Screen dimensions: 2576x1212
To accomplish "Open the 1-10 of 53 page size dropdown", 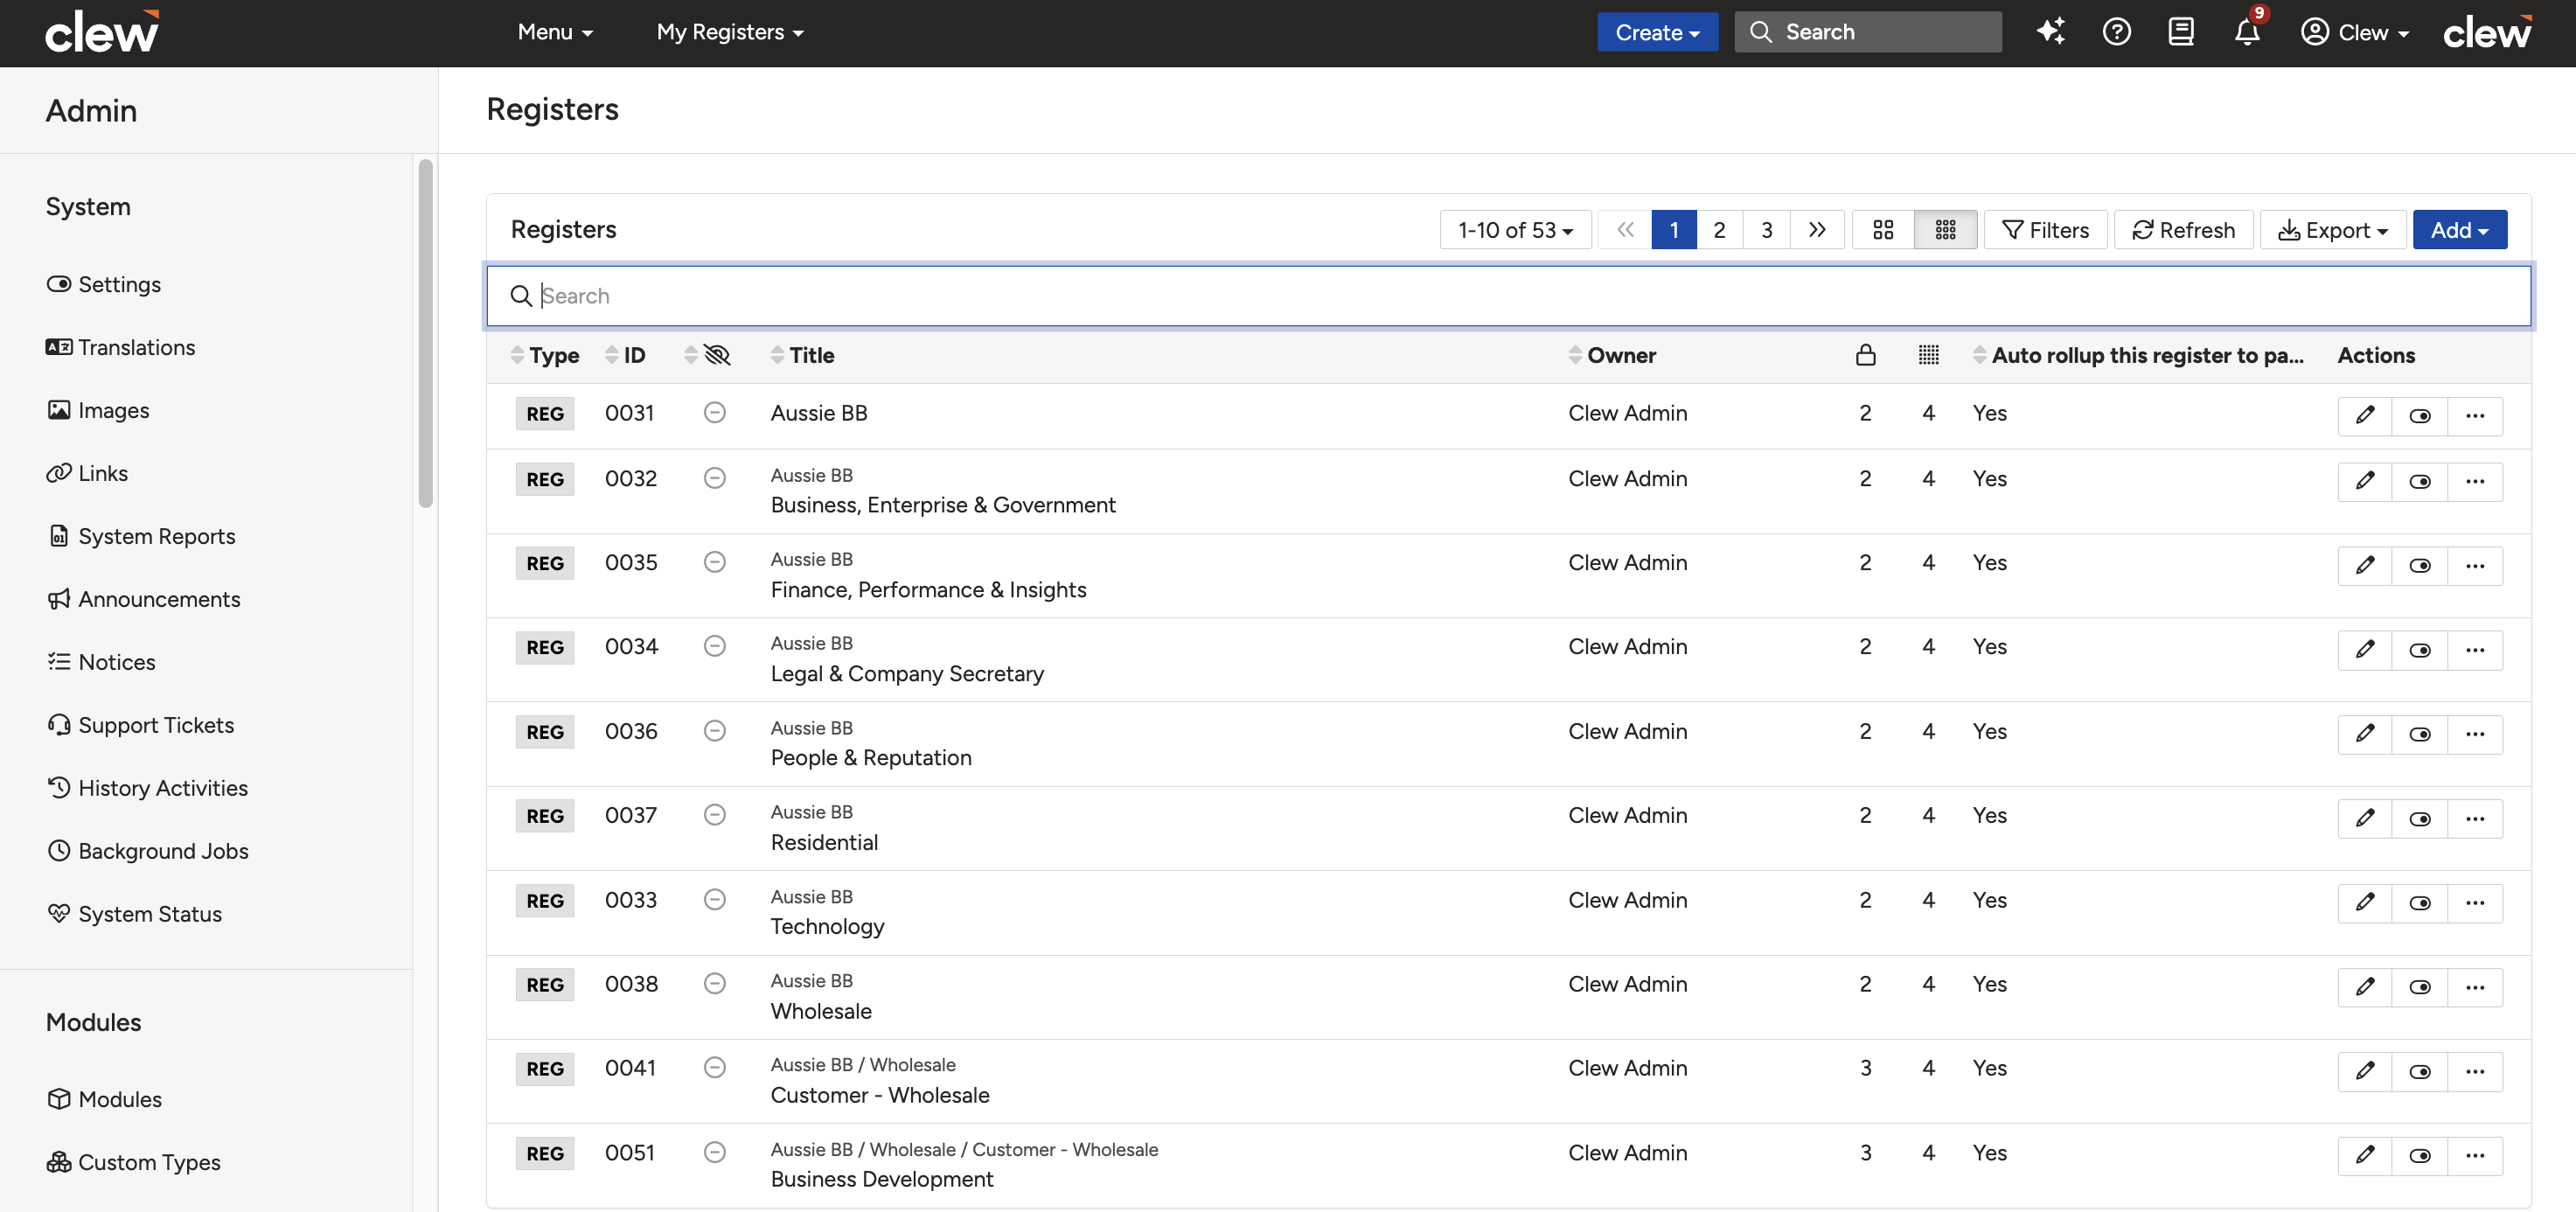I will click(1515, 230).
